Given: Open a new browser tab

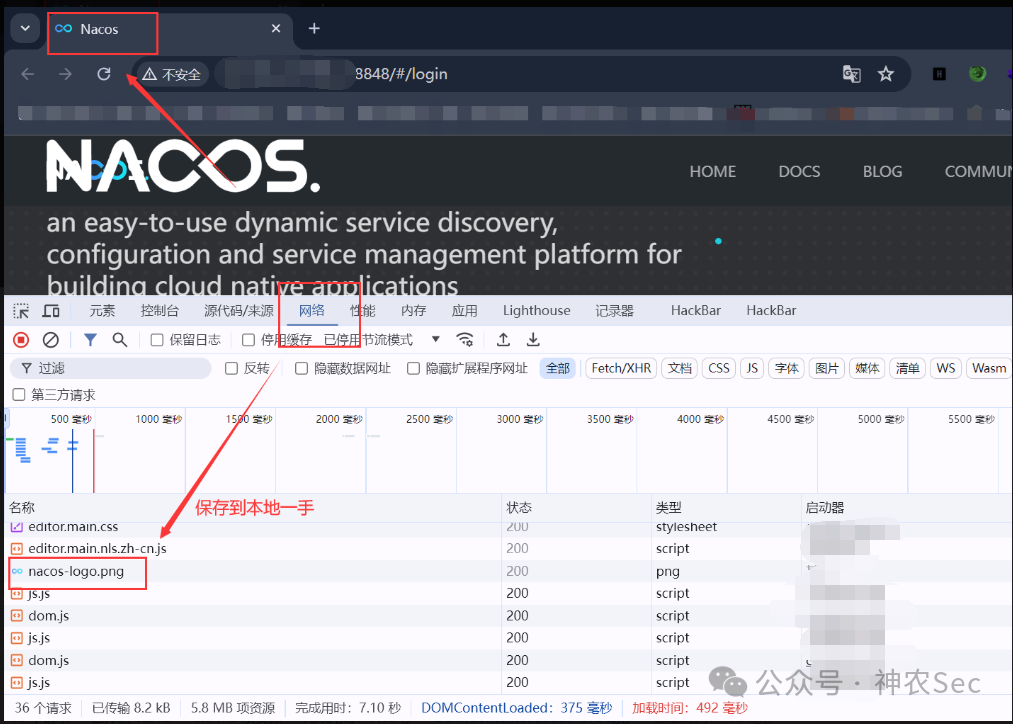Looking at the screenshot, I should (314, 28).
